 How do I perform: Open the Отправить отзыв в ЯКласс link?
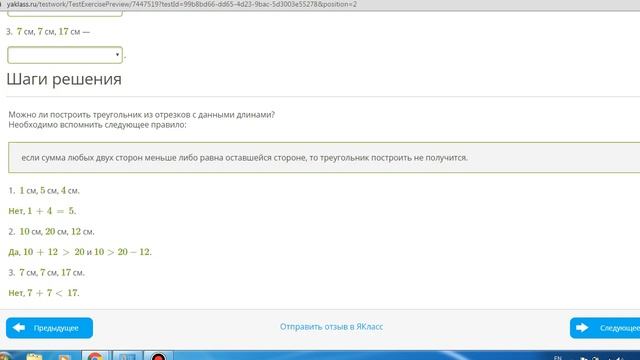[x=331, y=327]
